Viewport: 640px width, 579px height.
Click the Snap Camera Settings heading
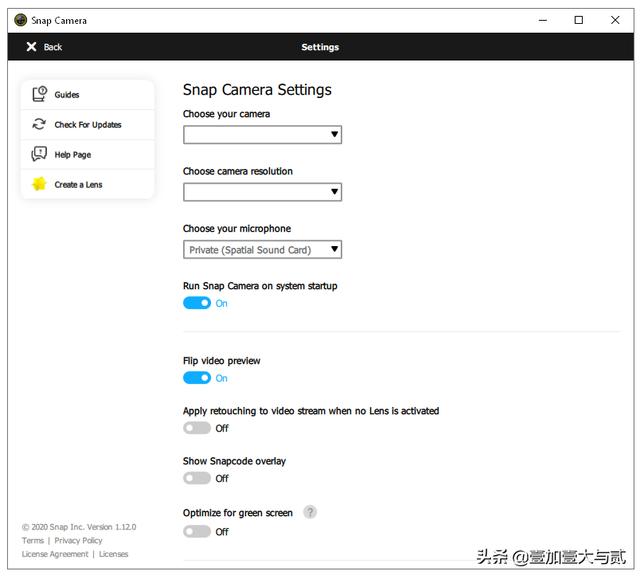point(257,89)
